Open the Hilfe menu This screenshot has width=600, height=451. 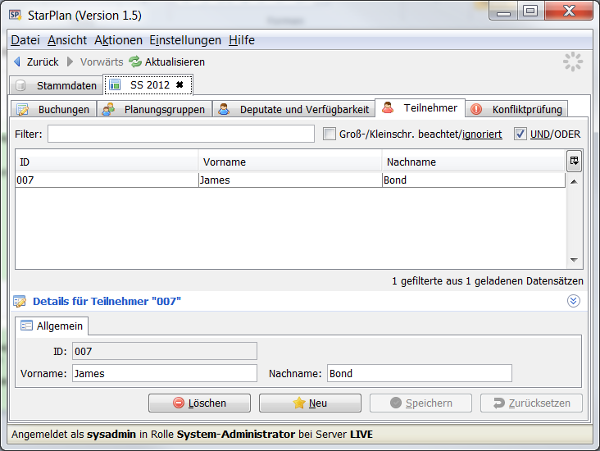click(x=241, y=40)
